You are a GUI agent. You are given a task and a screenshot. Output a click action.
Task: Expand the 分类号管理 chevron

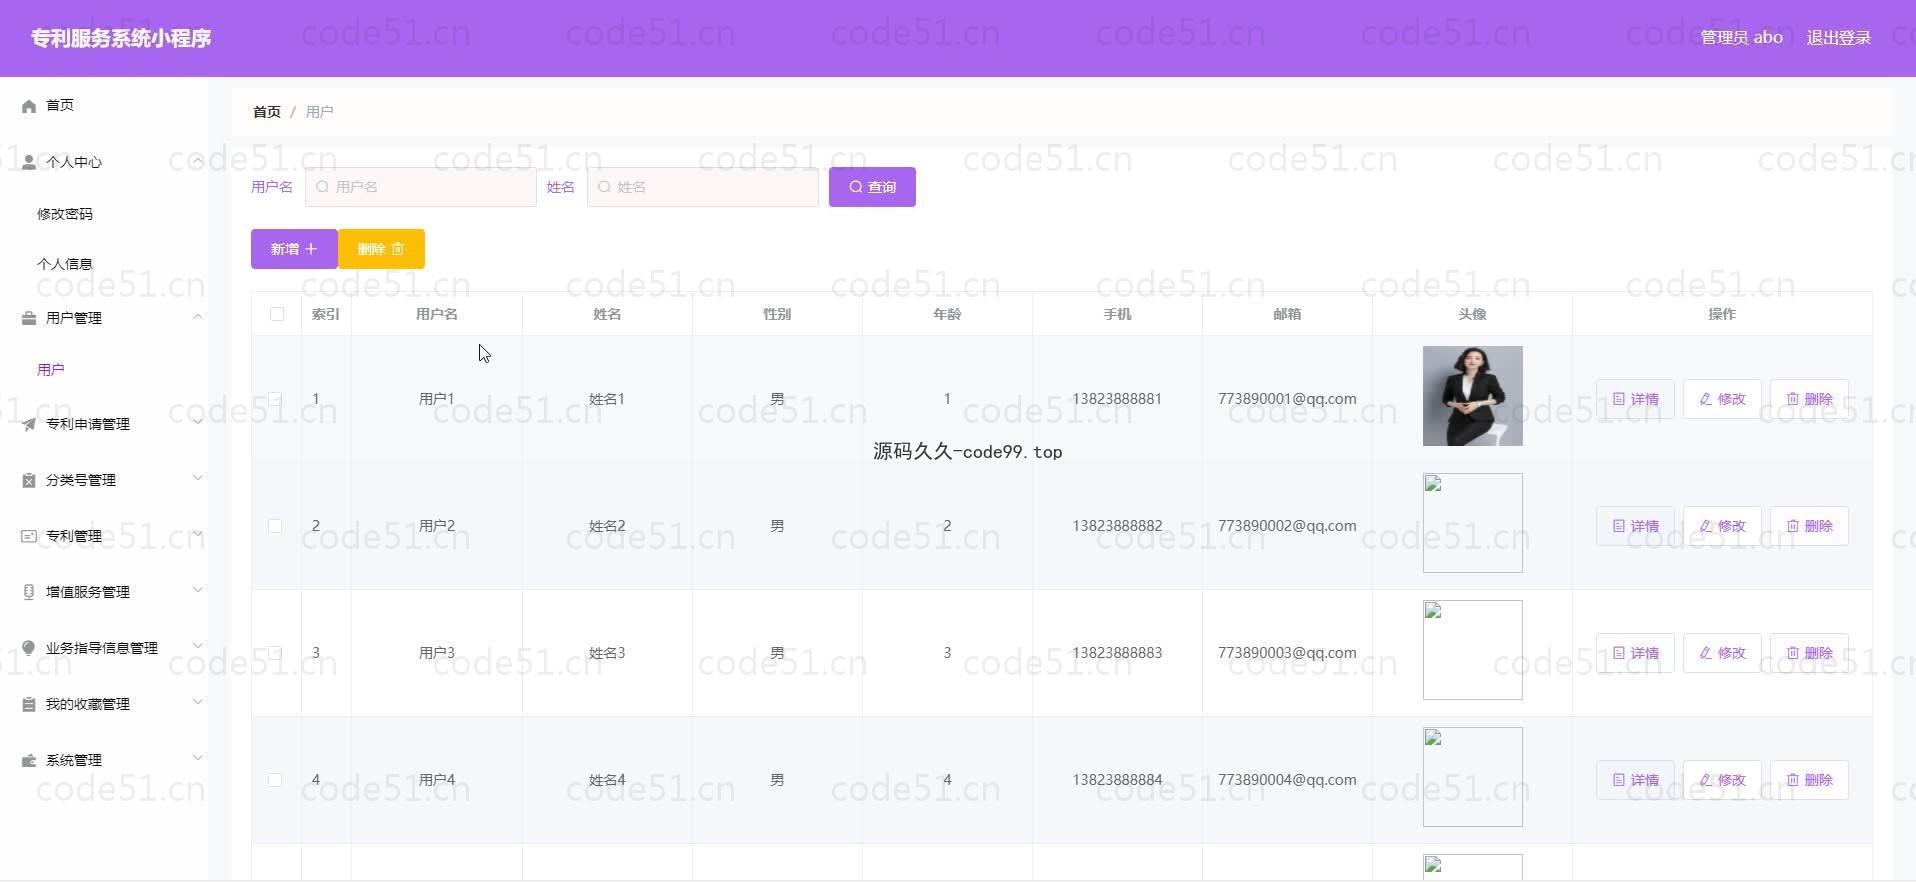point(197,479)
